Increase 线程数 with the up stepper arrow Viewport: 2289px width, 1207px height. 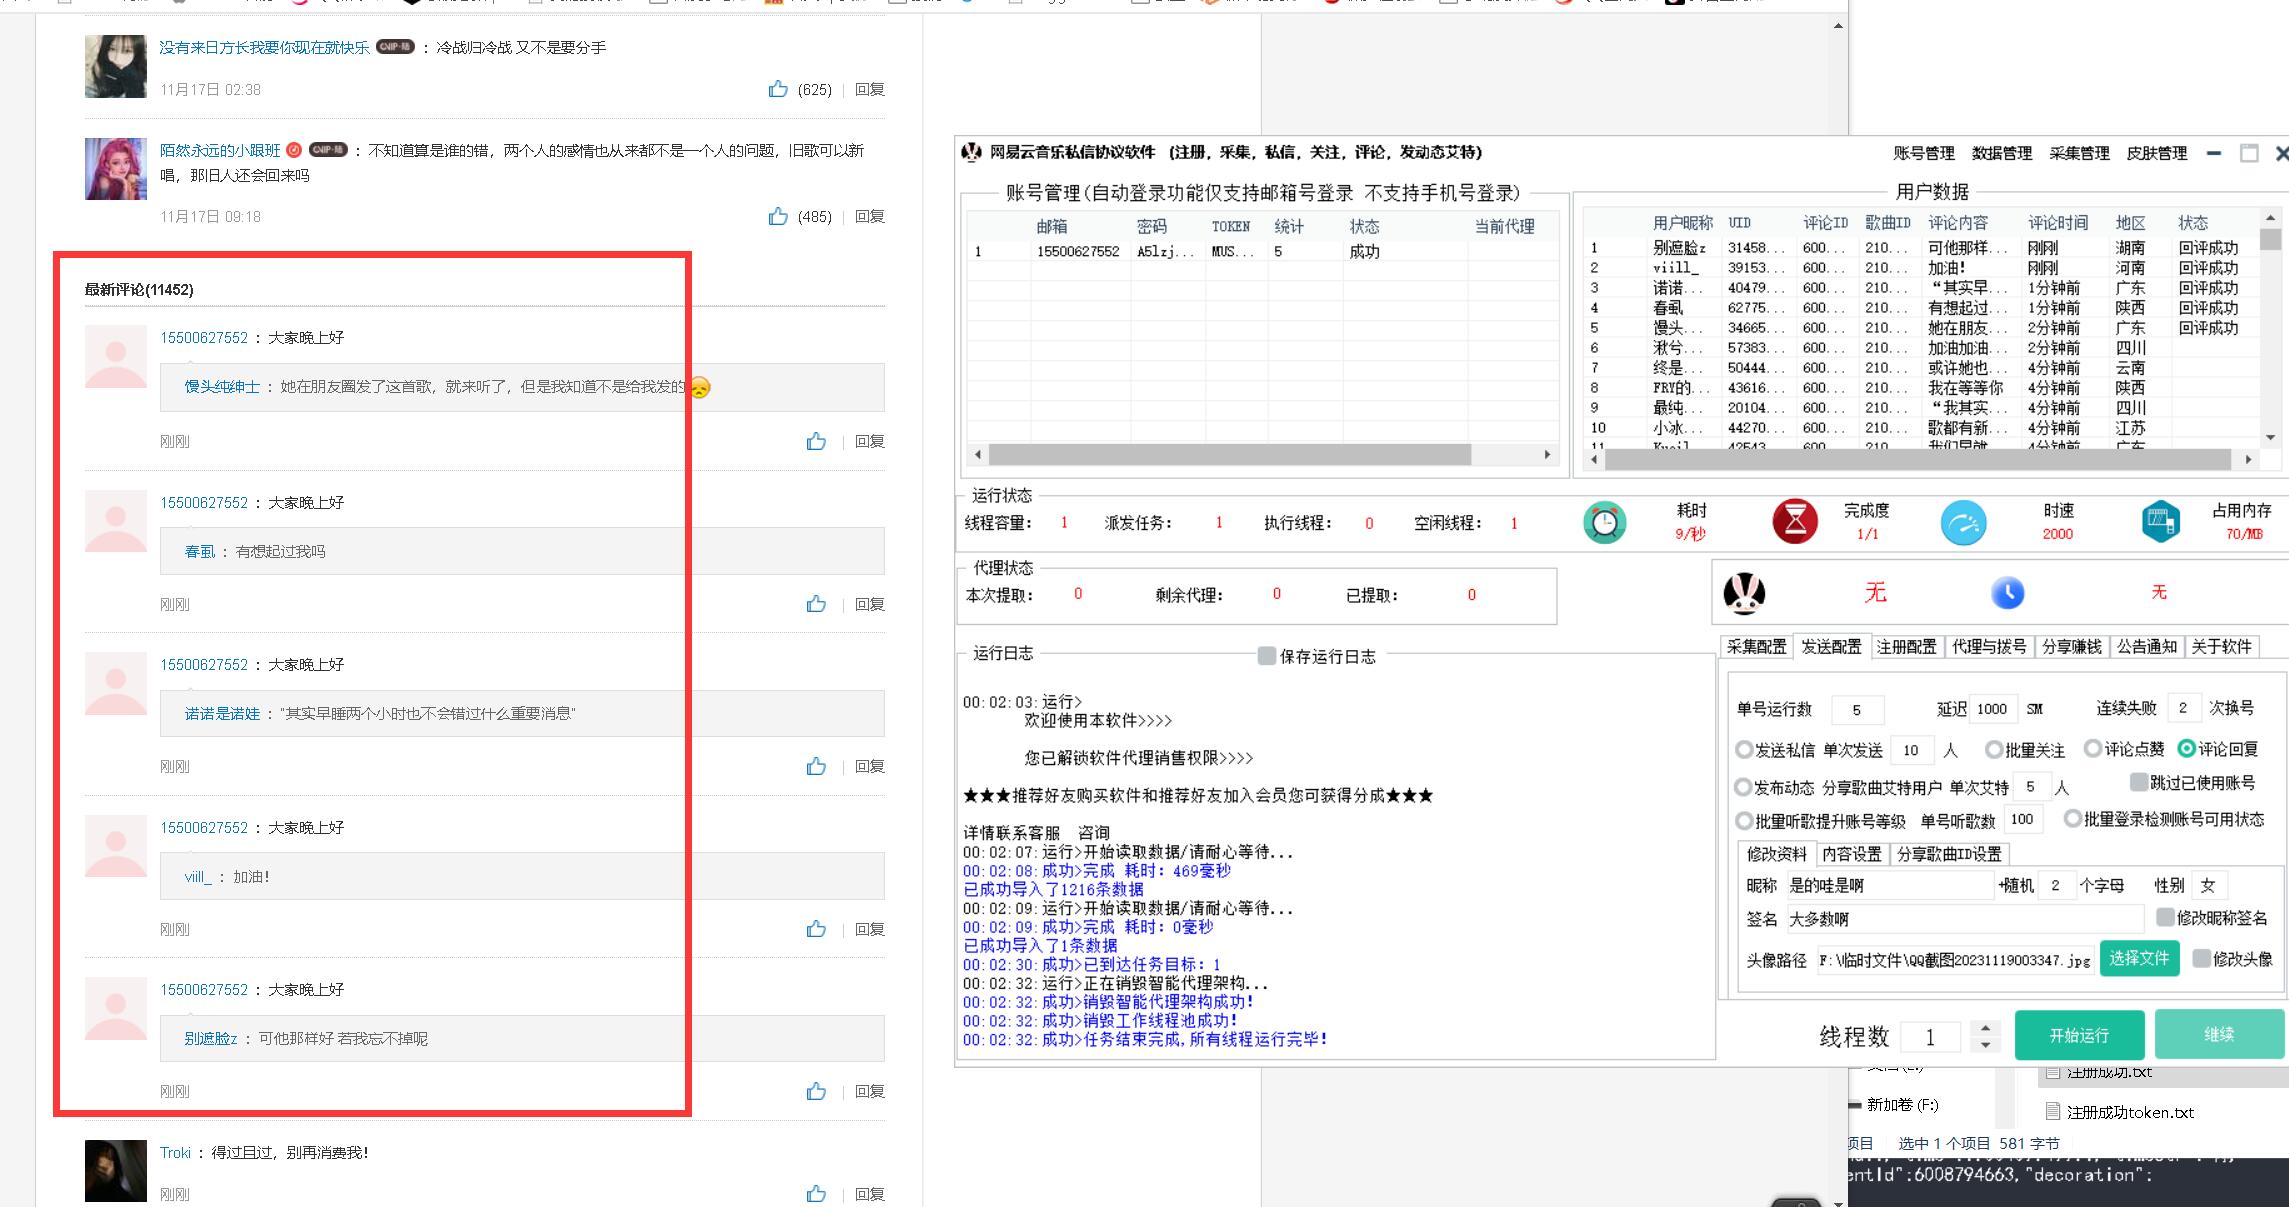coord(1985,1027)
